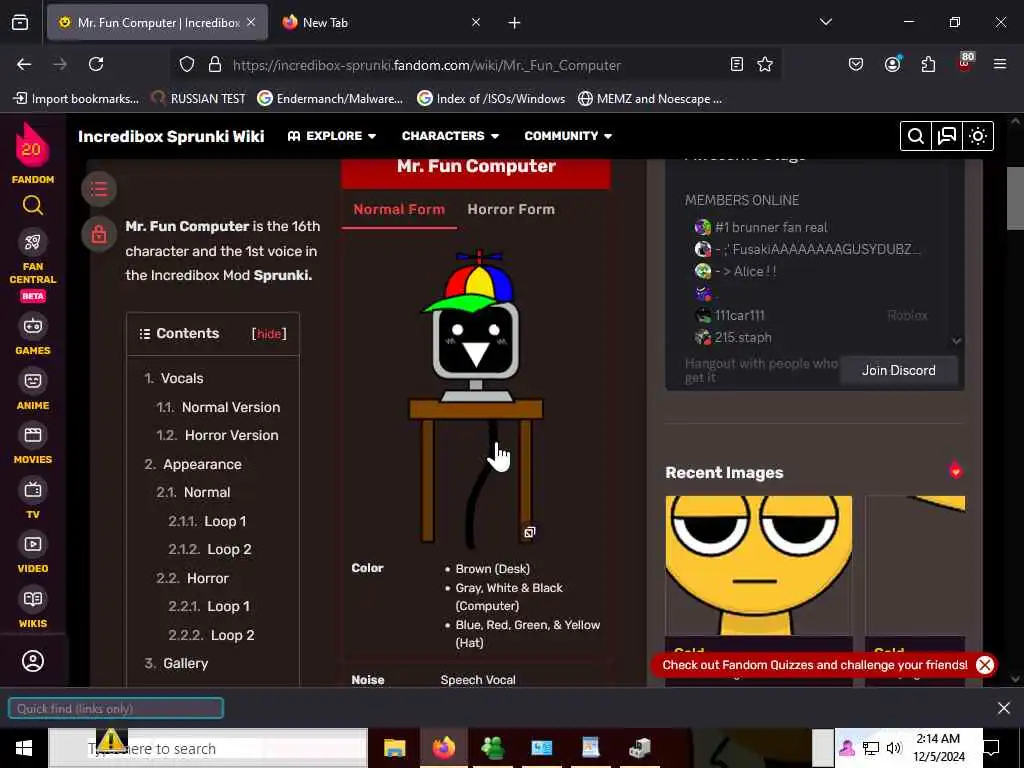
Task: Click the page lock icon
Action: 99,233
